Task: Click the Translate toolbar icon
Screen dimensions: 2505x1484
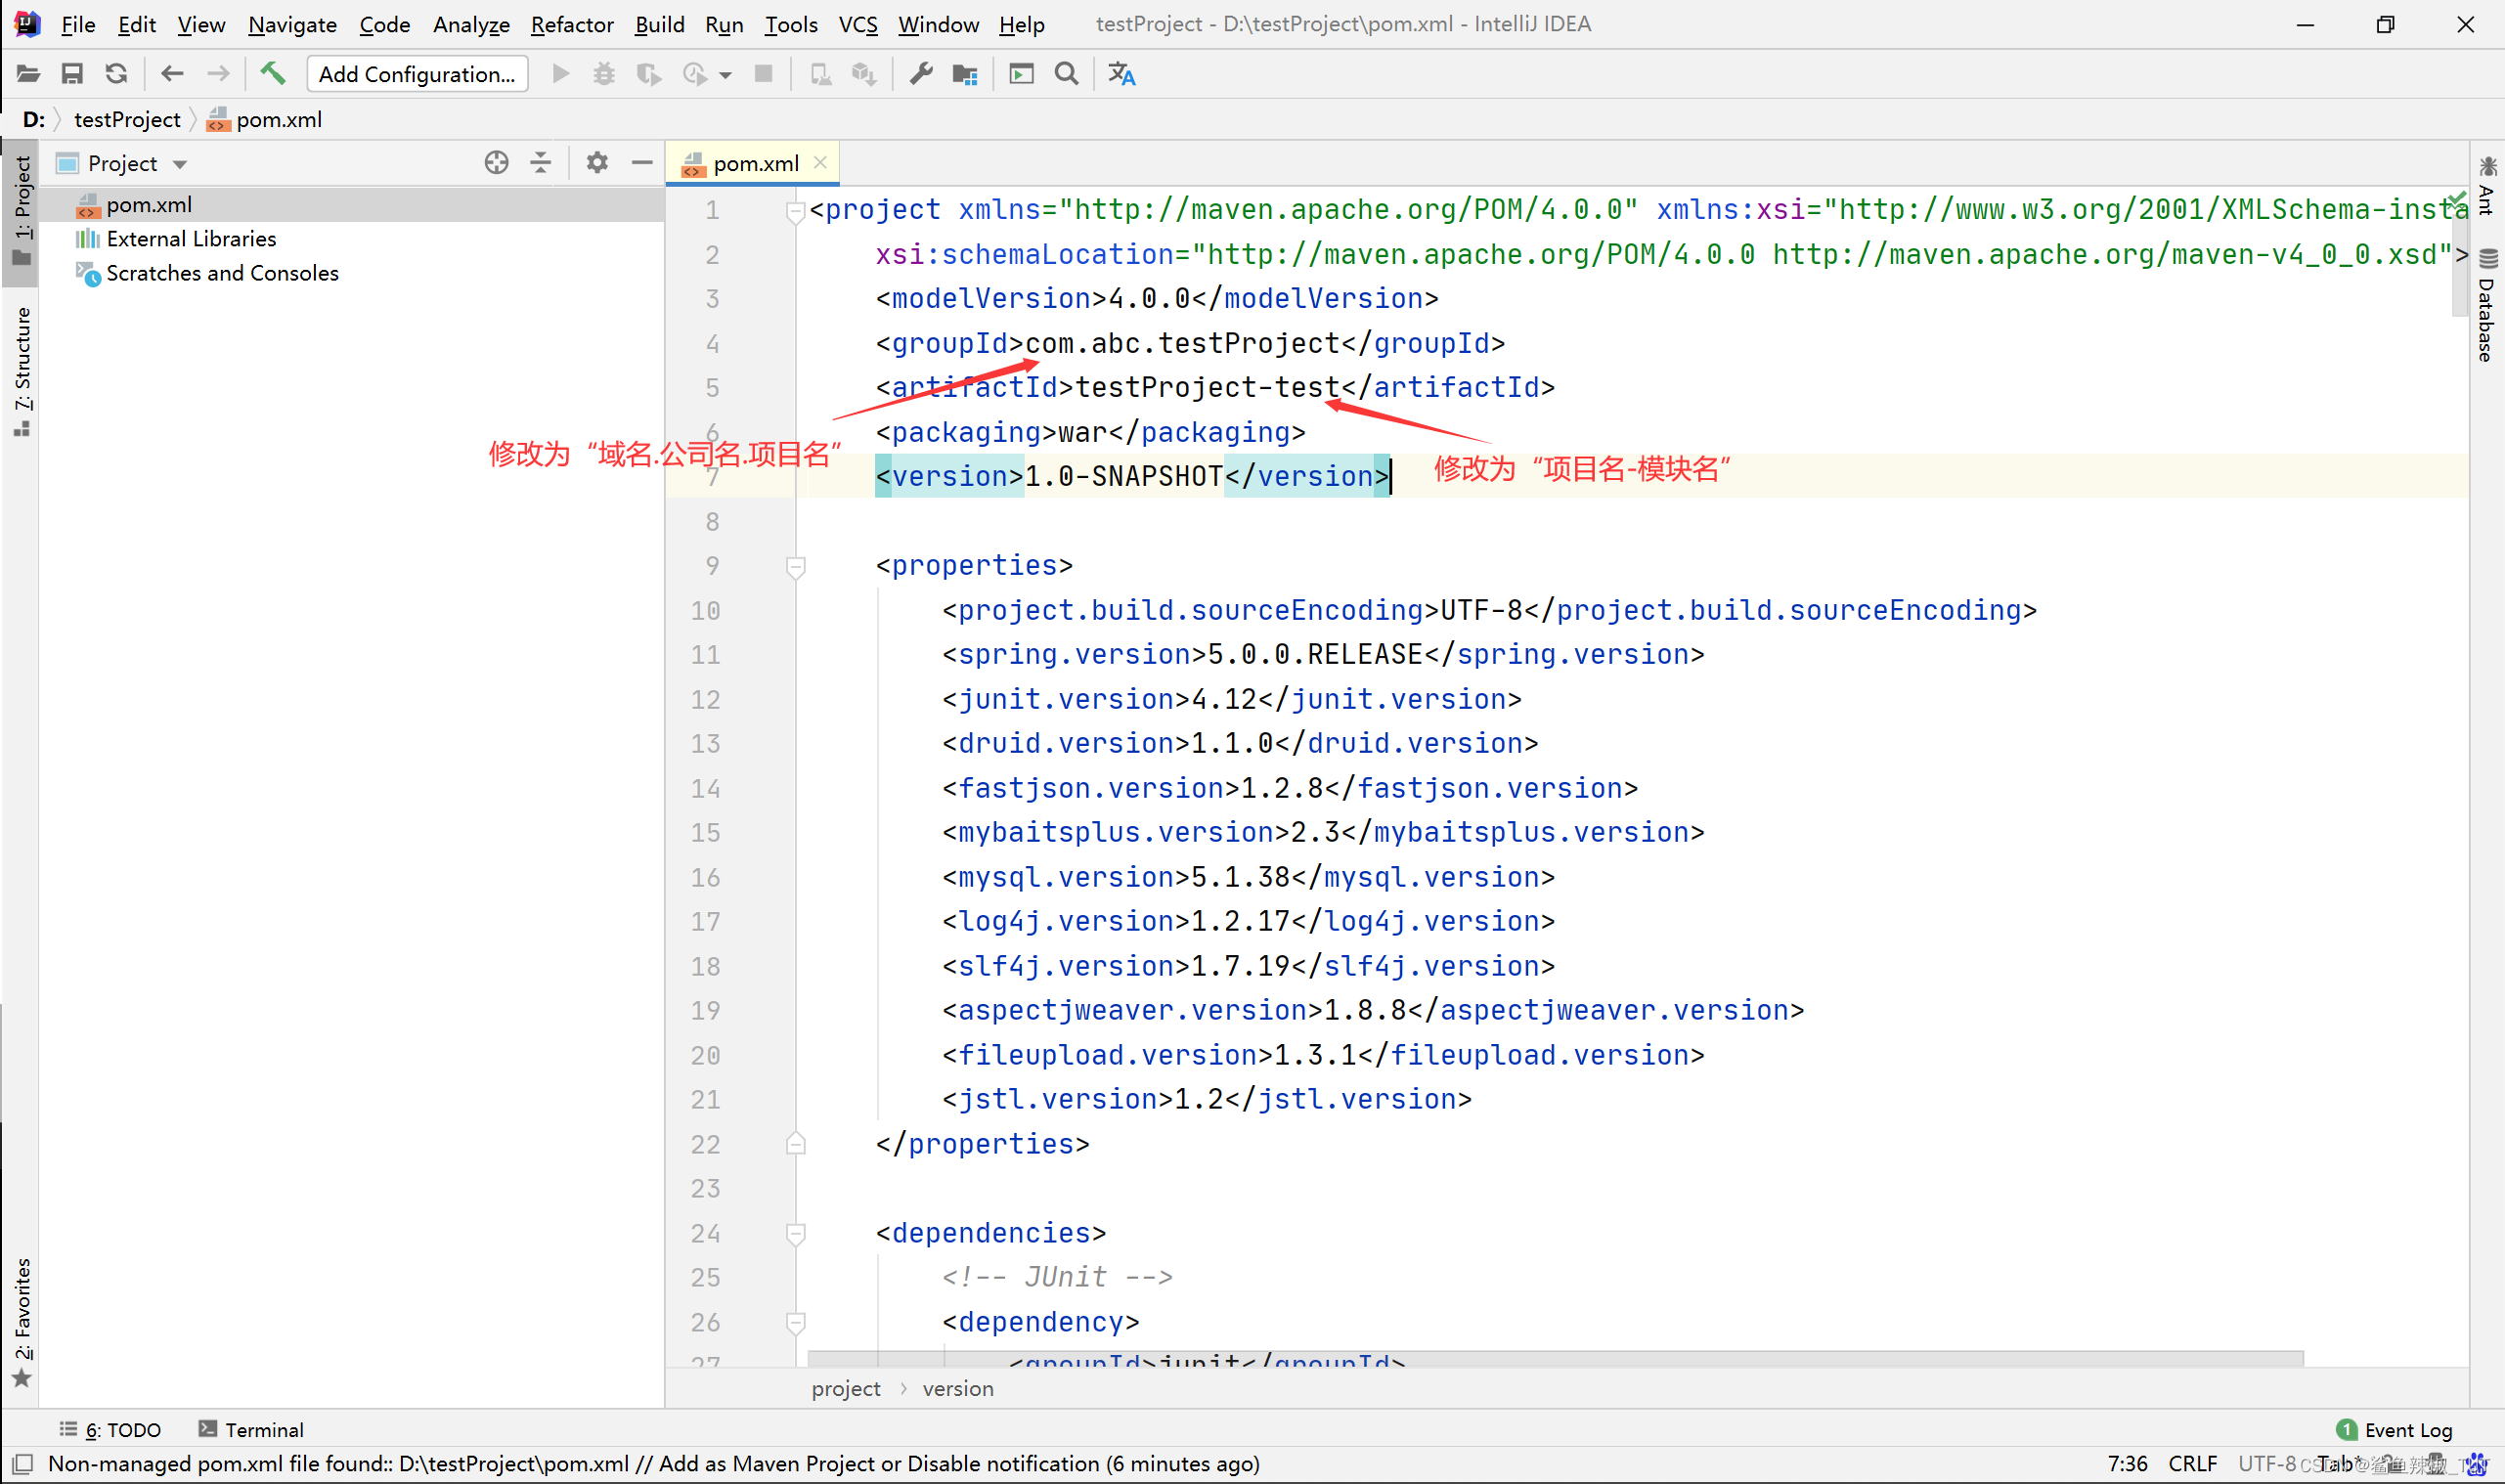Action: point(1122,74)
